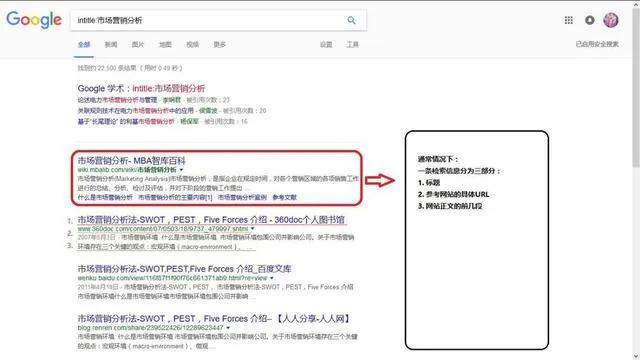The image size is (640, 360).
Task: Expand dropdown arrow beside blog.renren.com URL
Action: point(228,328)
